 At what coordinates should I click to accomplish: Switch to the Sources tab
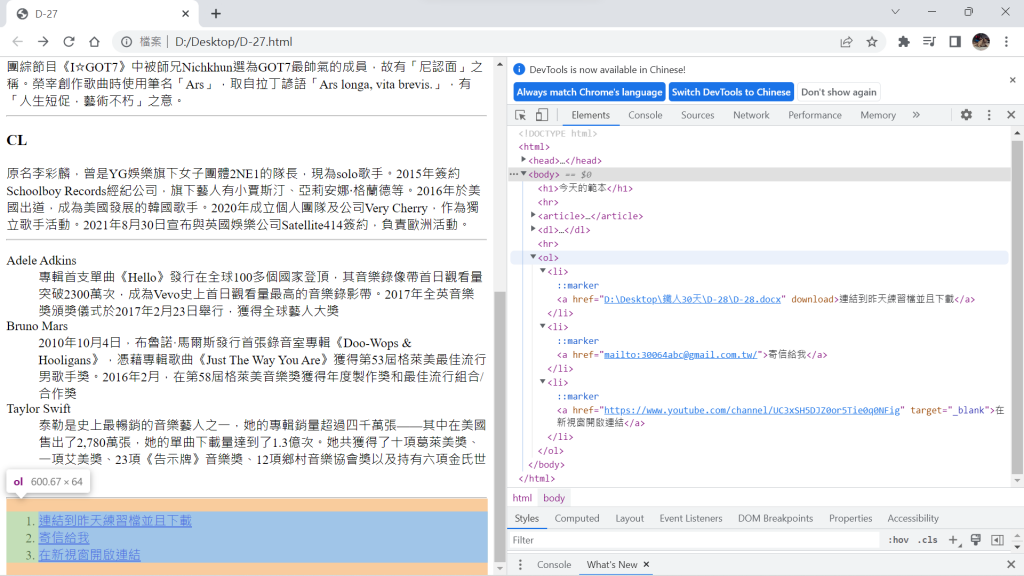pos(697,115)
